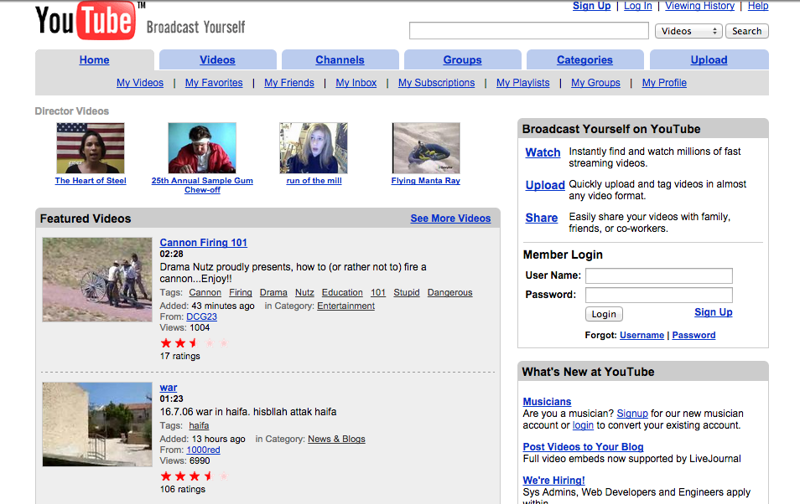This screenshot has width=800, height=504.
Task: Go to My Subscriptions
Action: [x=436, y=83]
